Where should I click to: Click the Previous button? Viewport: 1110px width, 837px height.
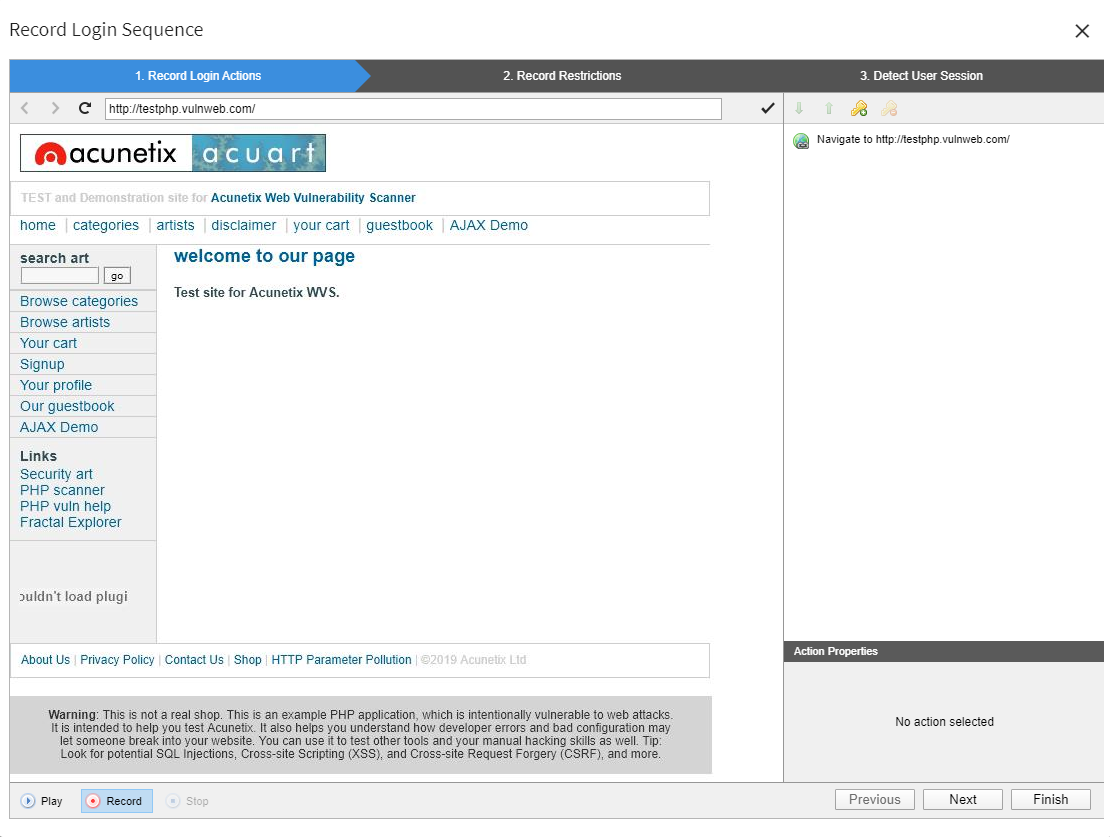pos(875,799)
